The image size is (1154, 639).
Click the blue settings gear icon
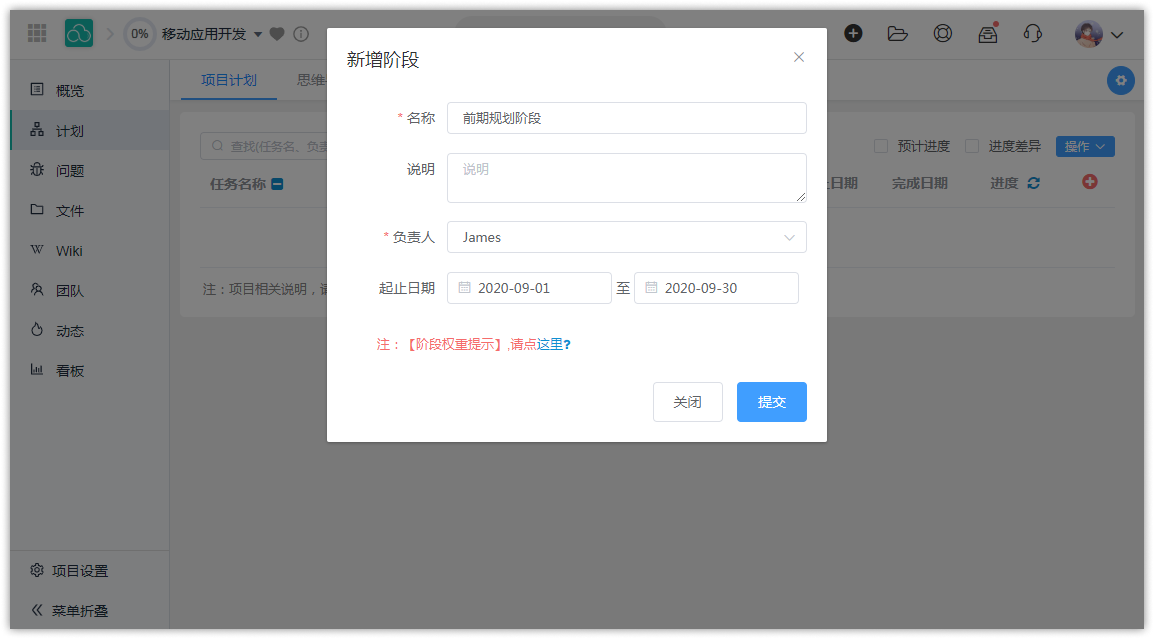tap(1120, 80)
